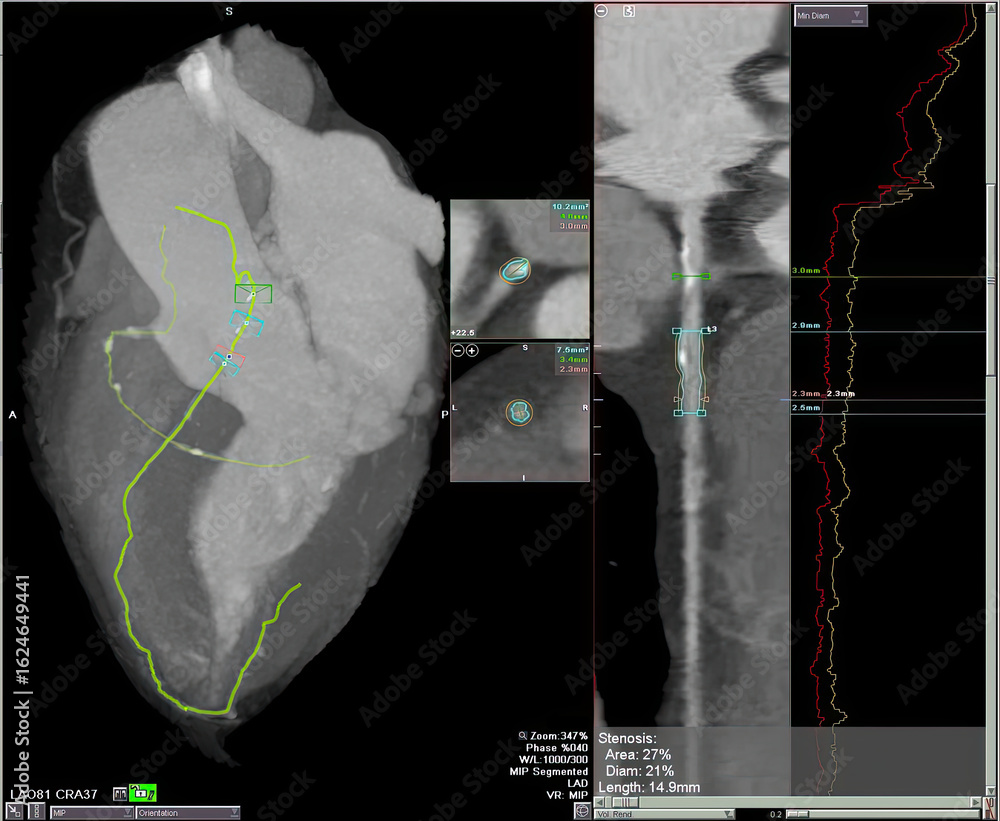
Task: Click the right arrow of the horizontal scrollbar
Action: tap(976, 802)
